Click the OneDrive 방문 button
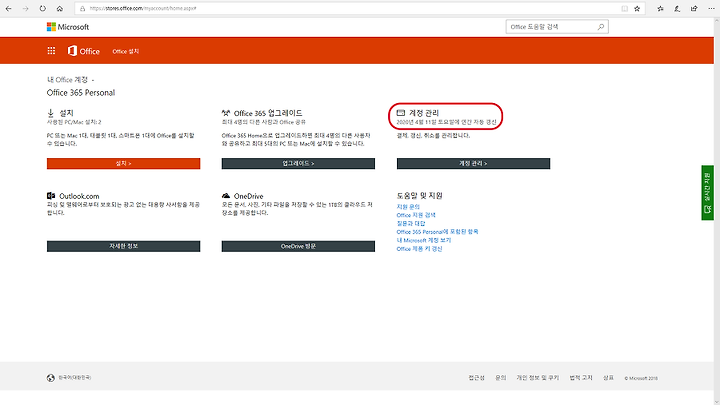This screenshot has height=405, width=720. tap(298, 246)
